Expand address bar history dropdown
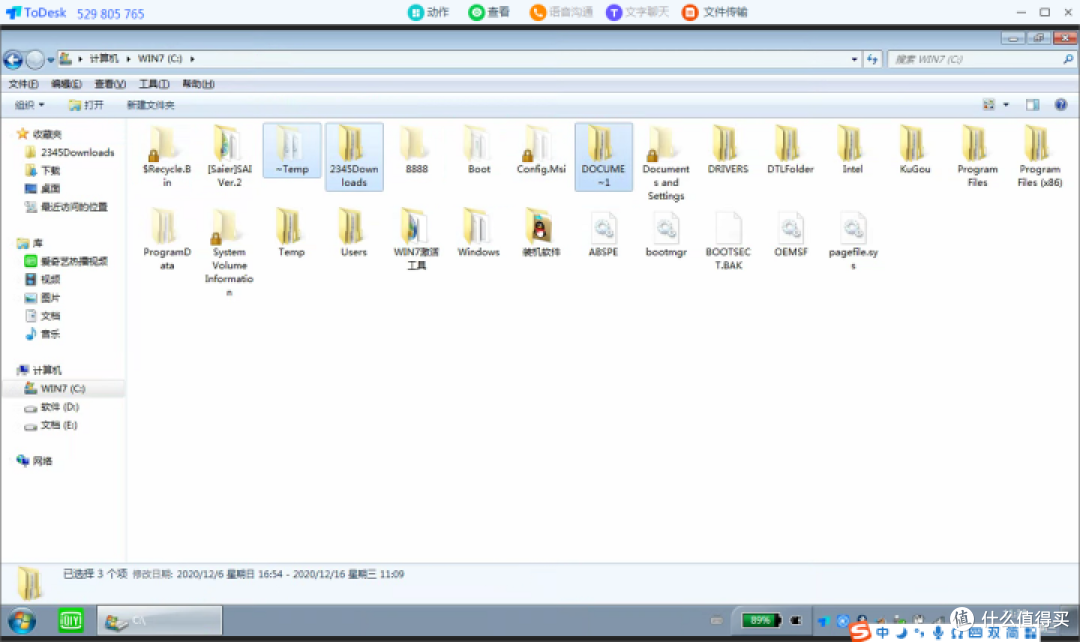 pos(854,59)
